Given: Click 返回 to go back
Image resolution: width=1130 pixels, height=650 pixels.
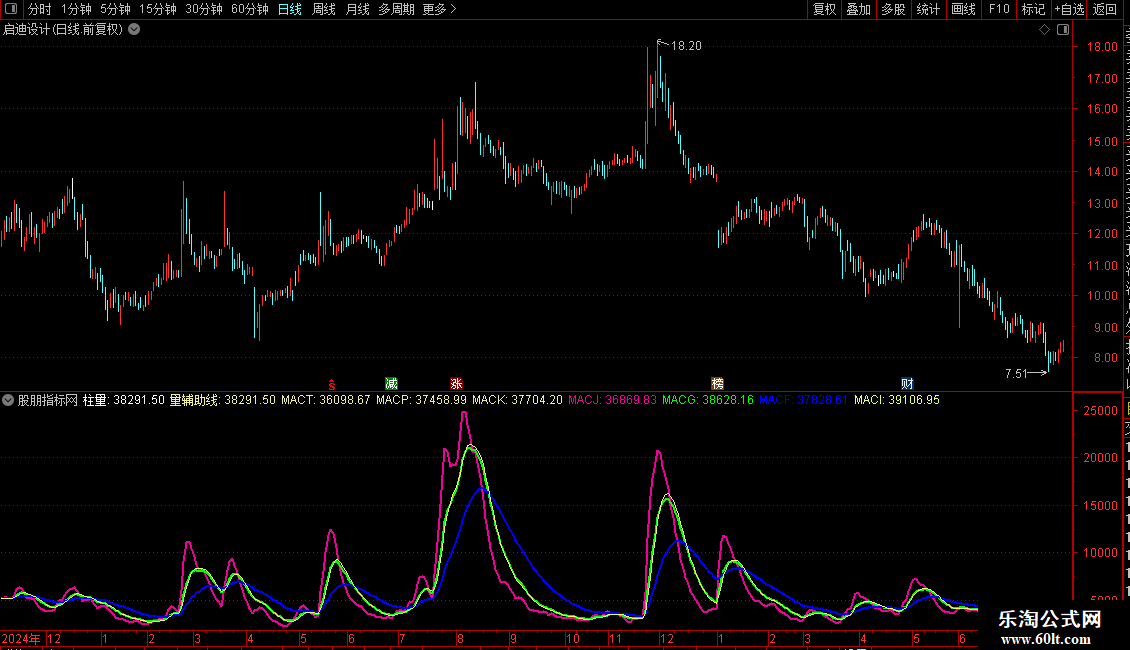Looking at the screenshot, I should click(1105, 9).
